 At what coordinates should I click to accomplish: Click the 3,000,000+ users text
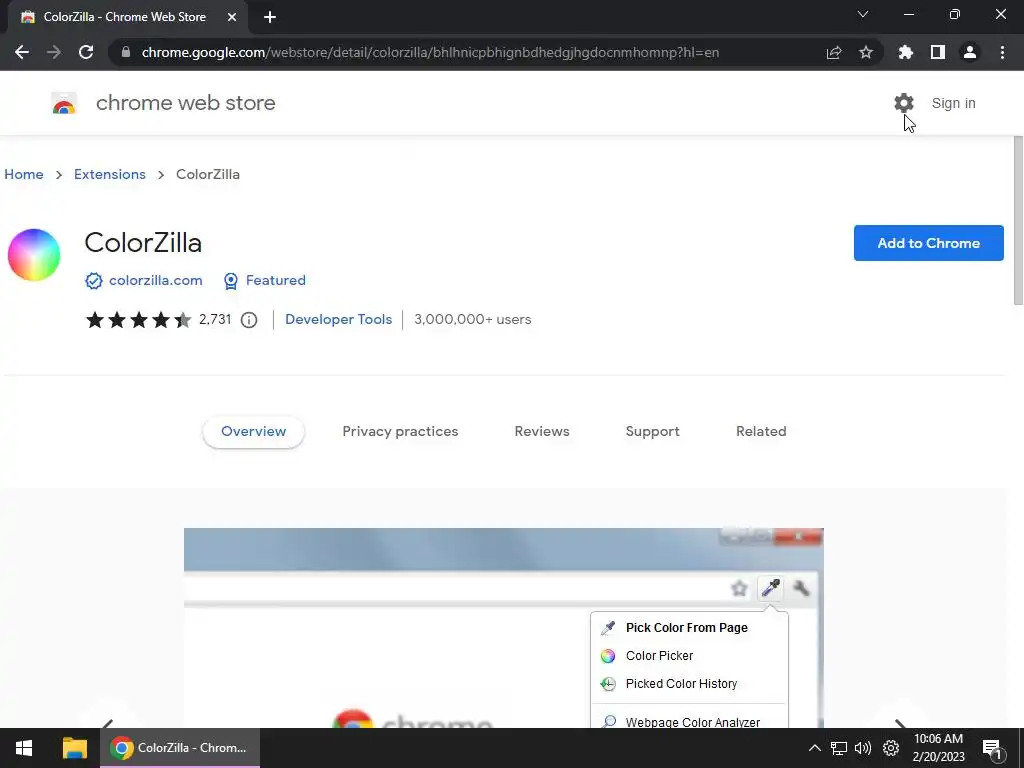point(473,319)
